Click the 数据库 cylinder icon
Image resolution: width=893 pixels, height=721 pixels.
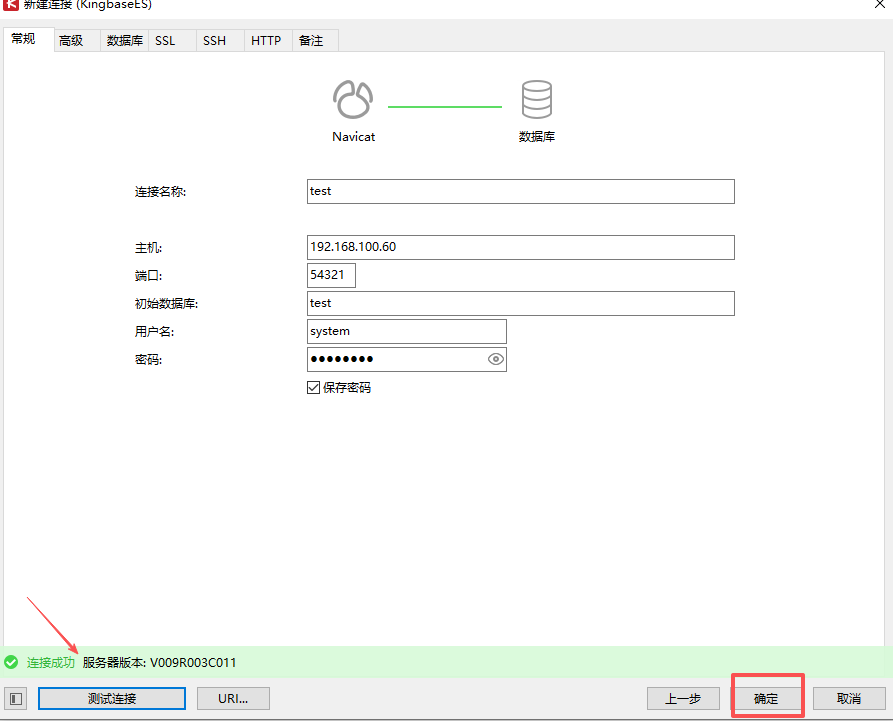(536, 99)
